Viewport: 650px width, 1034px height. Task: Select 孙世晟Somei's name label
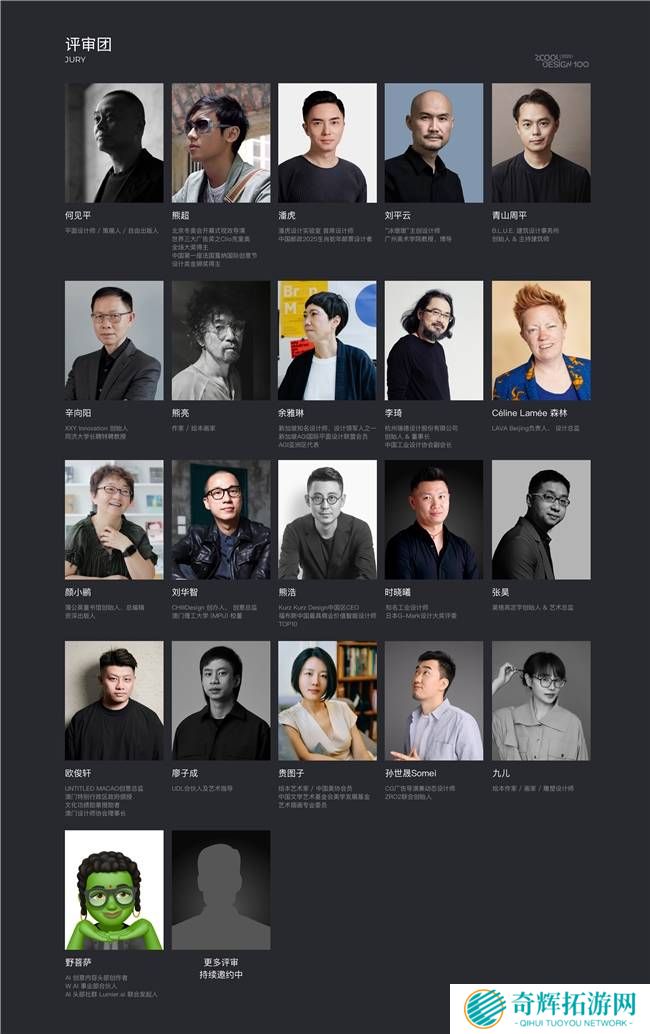tap(411, 774)
